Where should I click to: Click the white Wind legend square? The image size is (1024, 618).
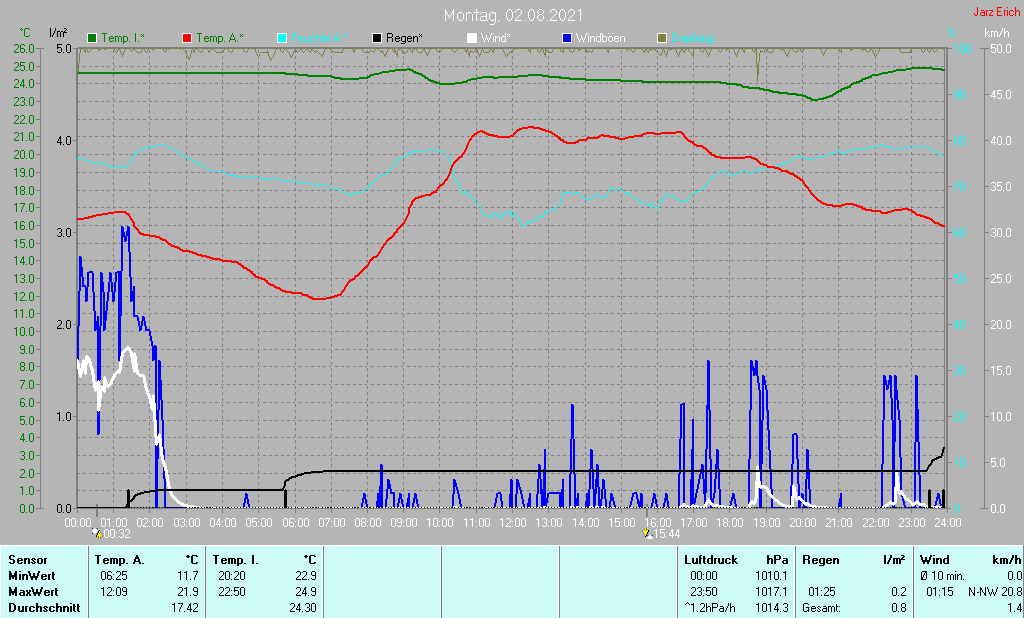tap(472, 39)
